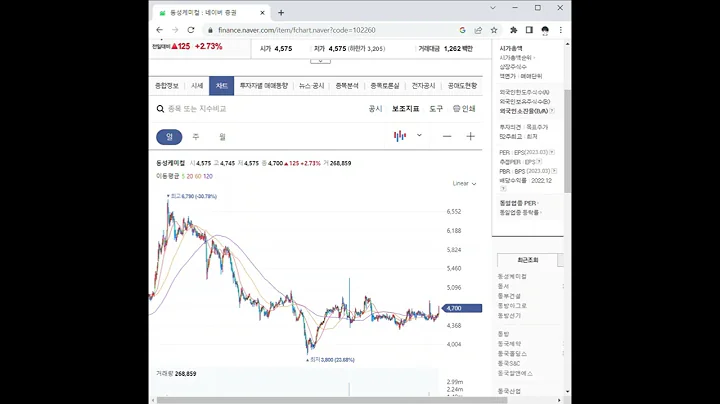Open 동국S&C from the recent list
Screen dimensions: 720x404
(x=509, y=363)
